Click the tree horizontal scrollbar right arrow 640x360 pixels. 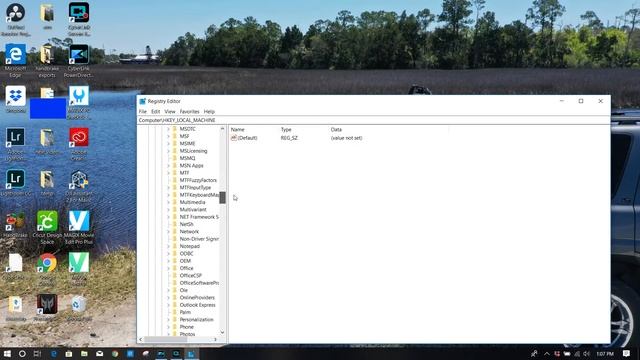tap(216, 339)
